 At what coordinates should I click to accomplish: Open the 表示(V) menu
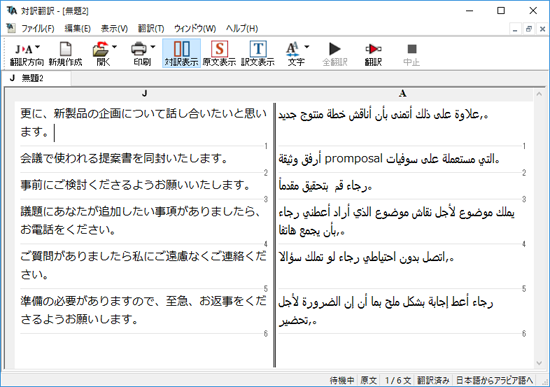click(x=114, y=28)
